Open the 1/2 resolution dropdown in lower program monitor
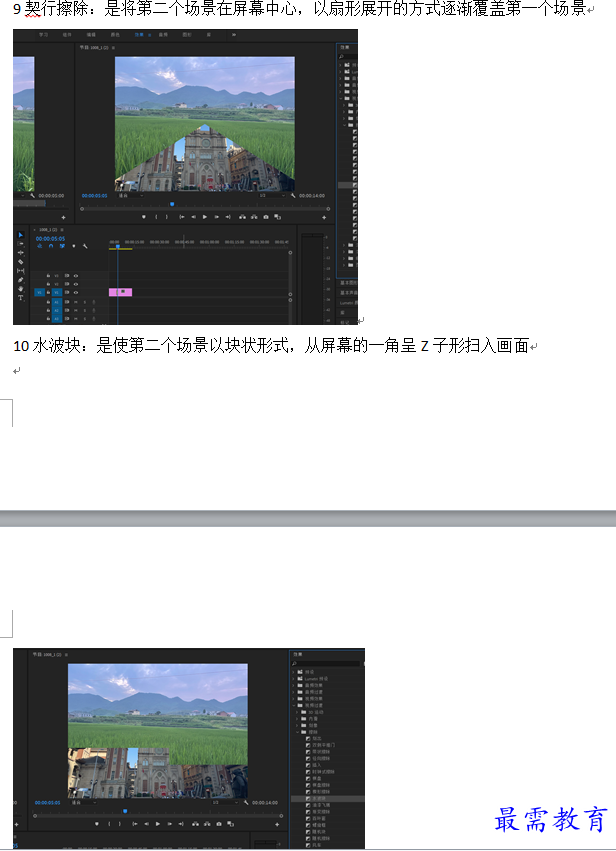616x851 pixels. pos(223,802)
